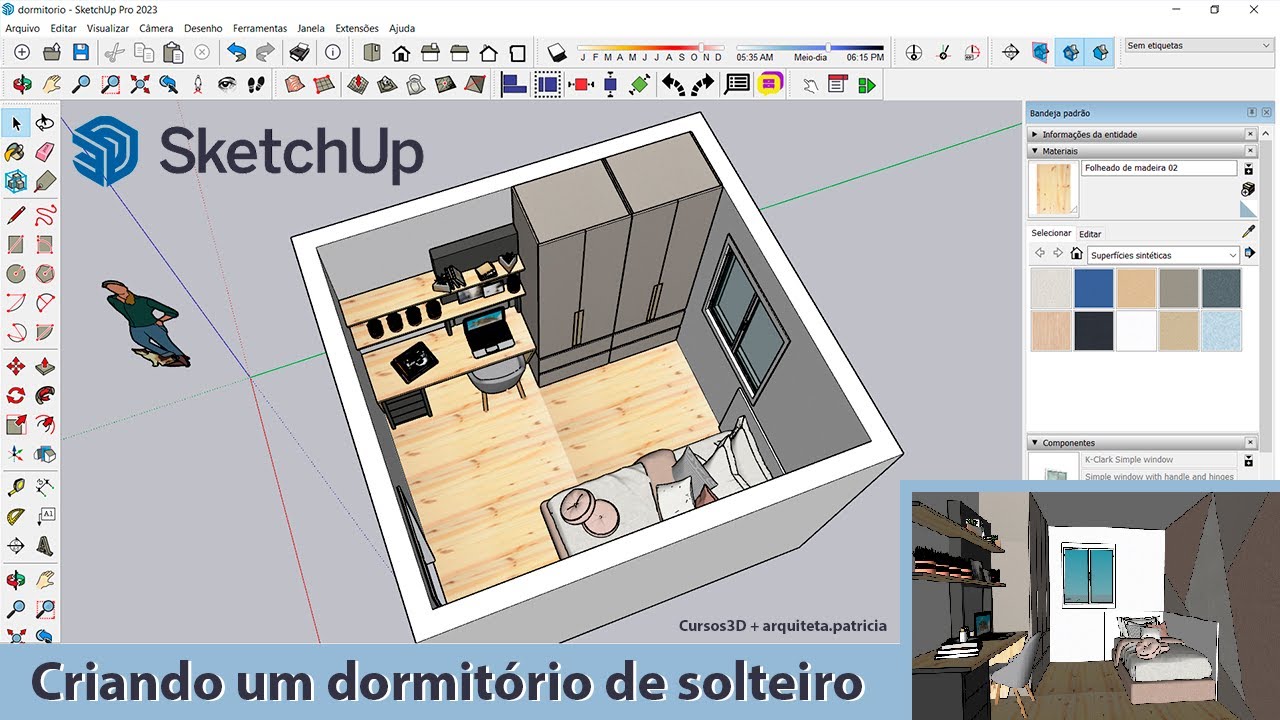Pick the Tape Measure tool
Image resolution: width=1280 pixels, height=720 pixels.
coord(15,487)
